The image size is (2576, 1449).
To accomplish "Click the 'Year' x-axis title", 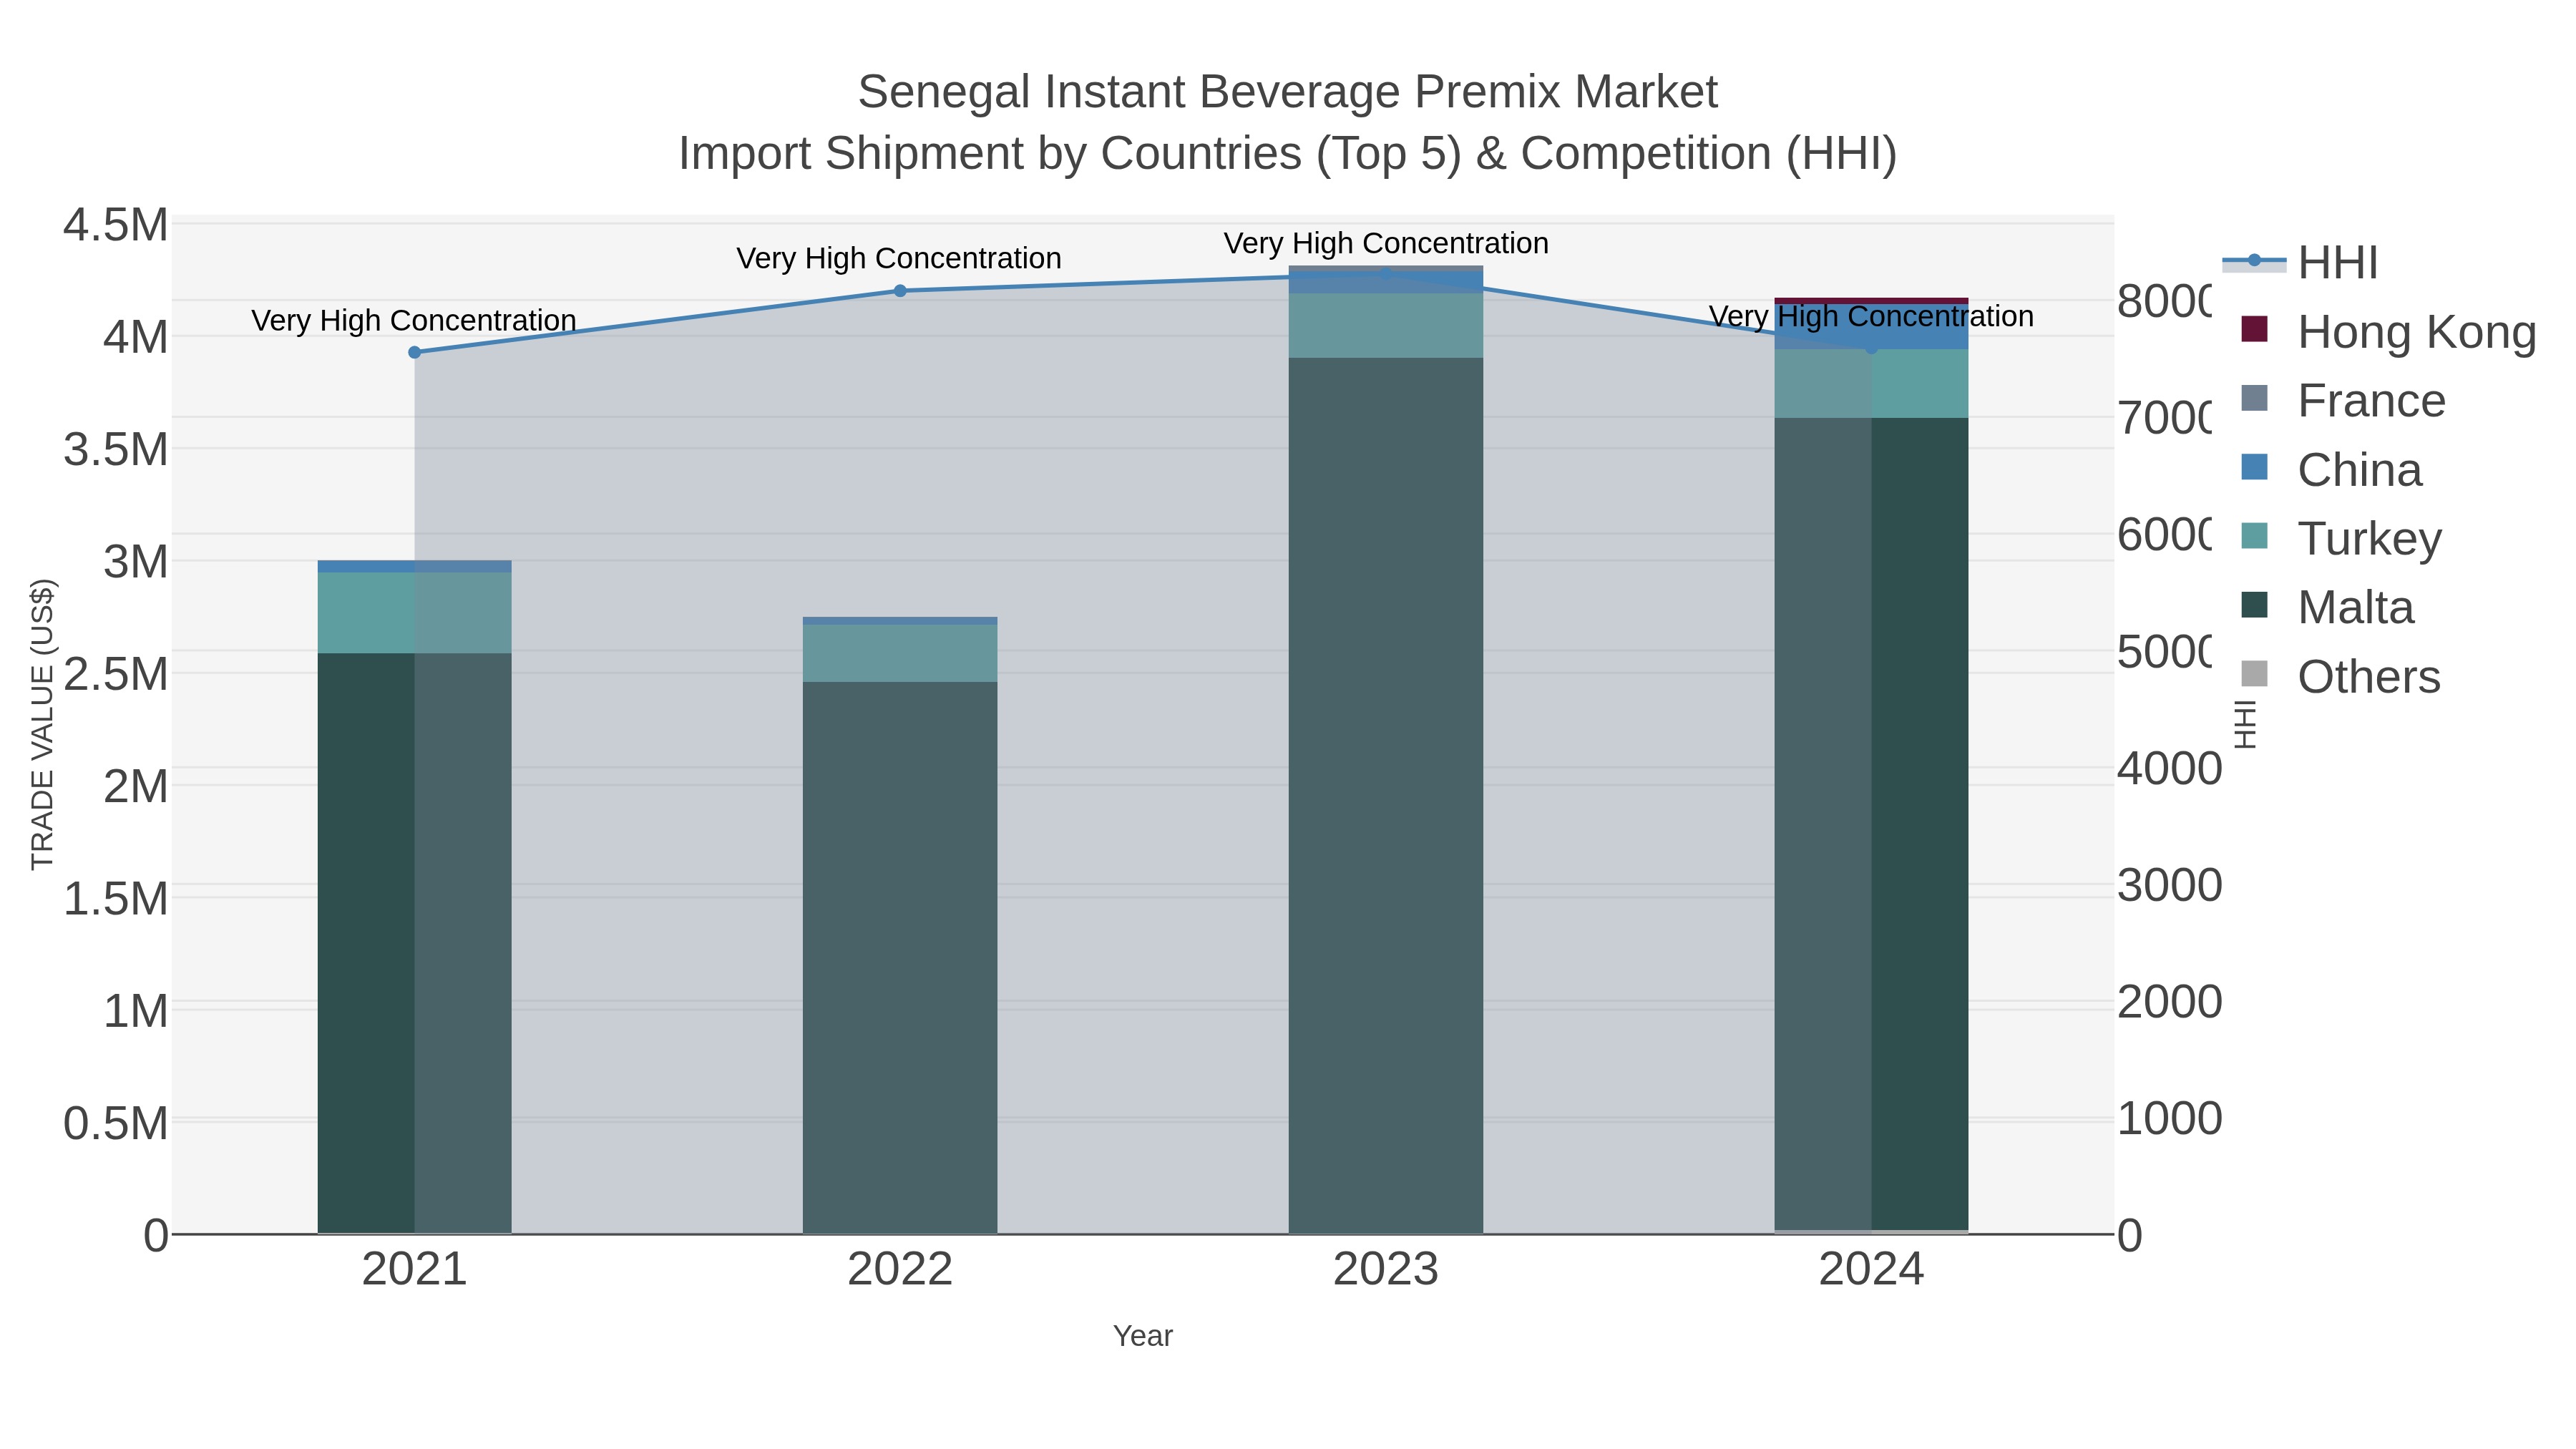I will click(1143, 1336).
